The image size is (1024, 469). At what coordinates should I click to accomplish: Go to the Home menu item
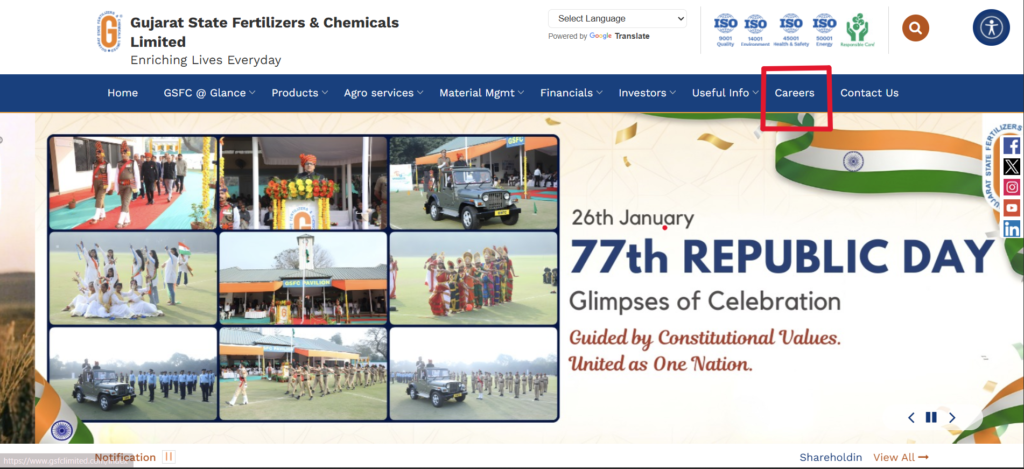123,93
